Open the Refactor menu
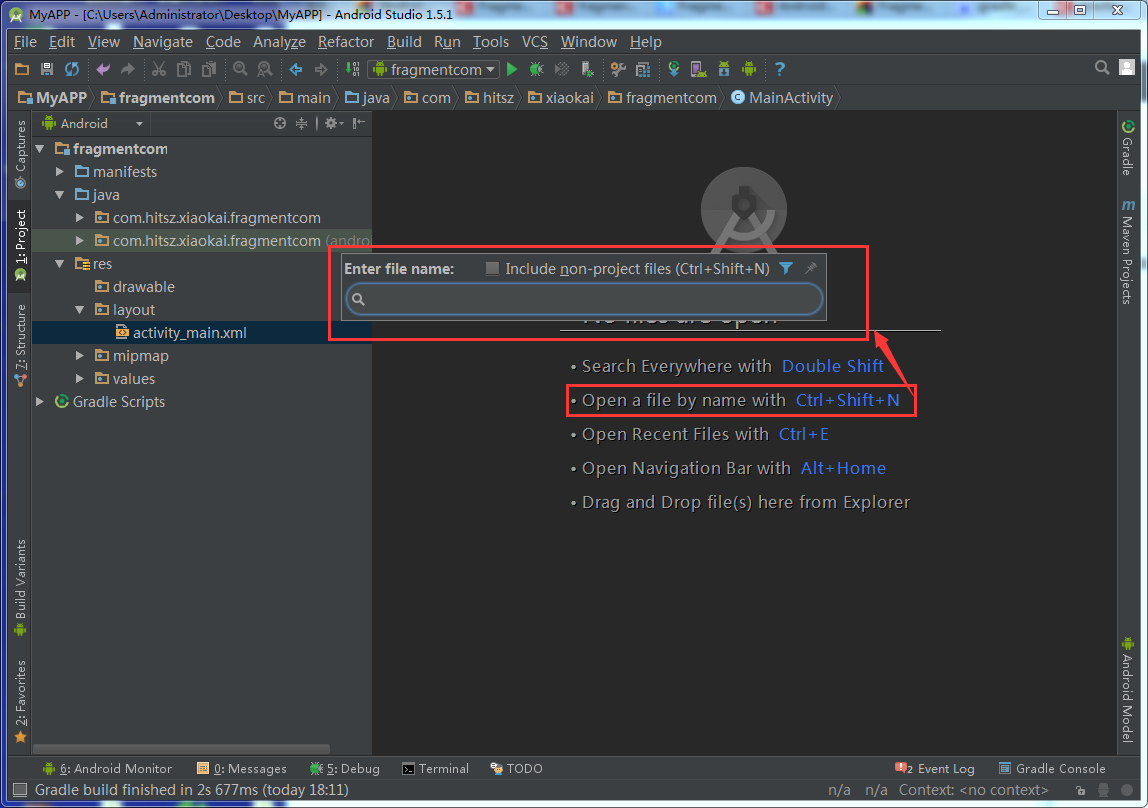Image resolution: width=1148 pixels, height=808 pixels. coord(345,42)
